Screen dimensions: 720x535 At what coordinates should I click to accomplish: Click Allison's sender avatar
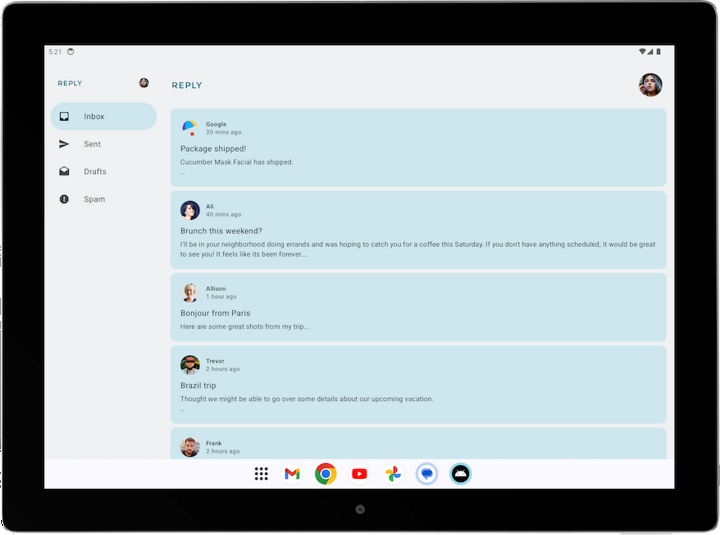click(x=190, y=292)
